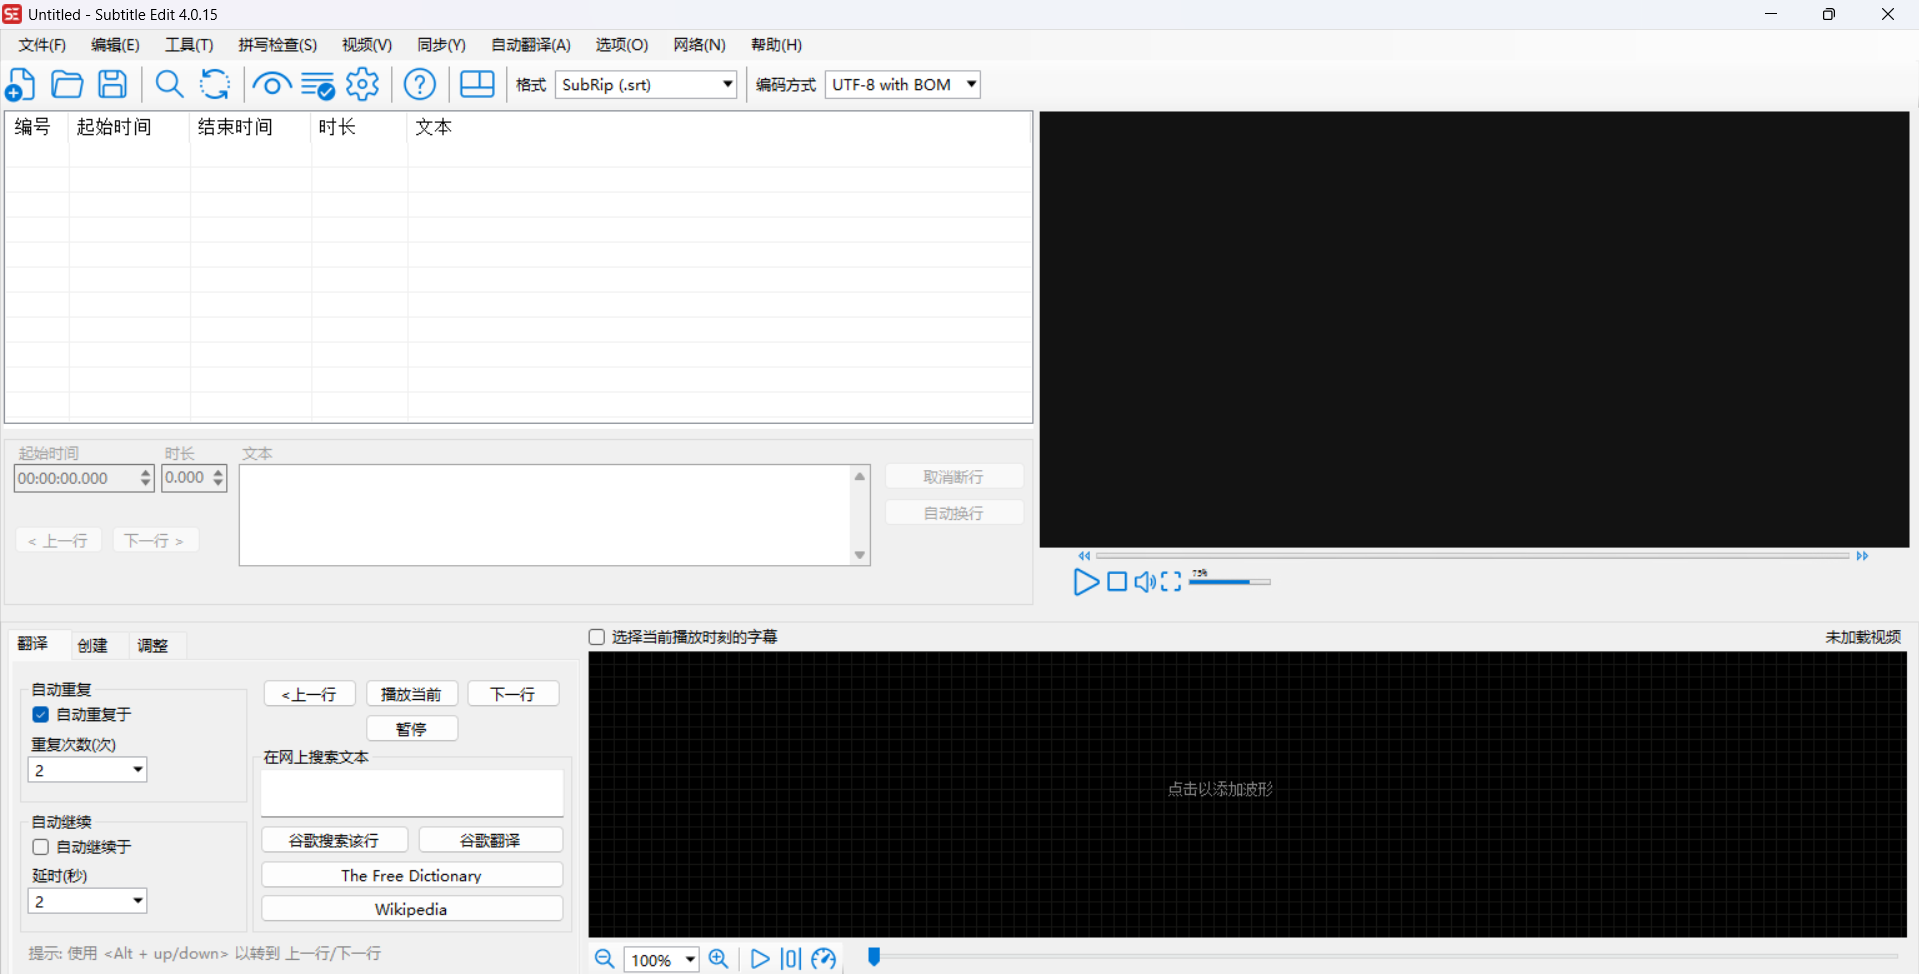1919x974 pixels.
Task: Click the Wikipedia button
Action: click(411, 909)
